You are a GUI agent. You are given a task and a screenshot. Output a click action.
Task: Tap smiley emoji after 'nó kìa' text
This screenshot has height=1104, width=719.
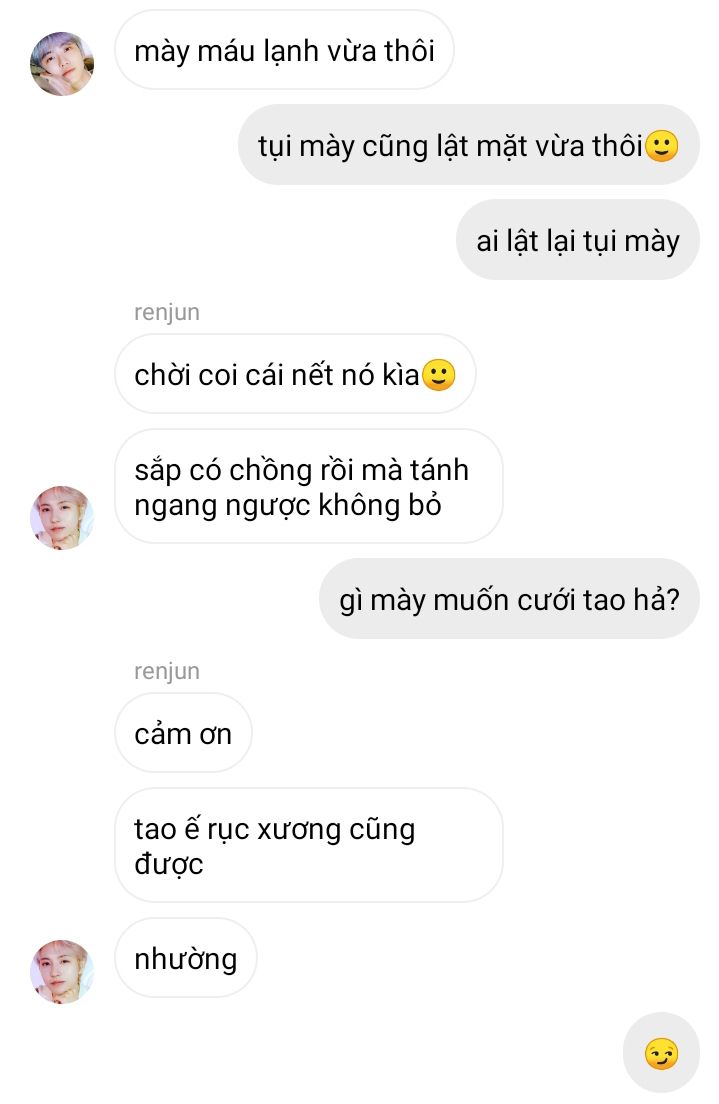pyautogui.click(x=438, y=375)
